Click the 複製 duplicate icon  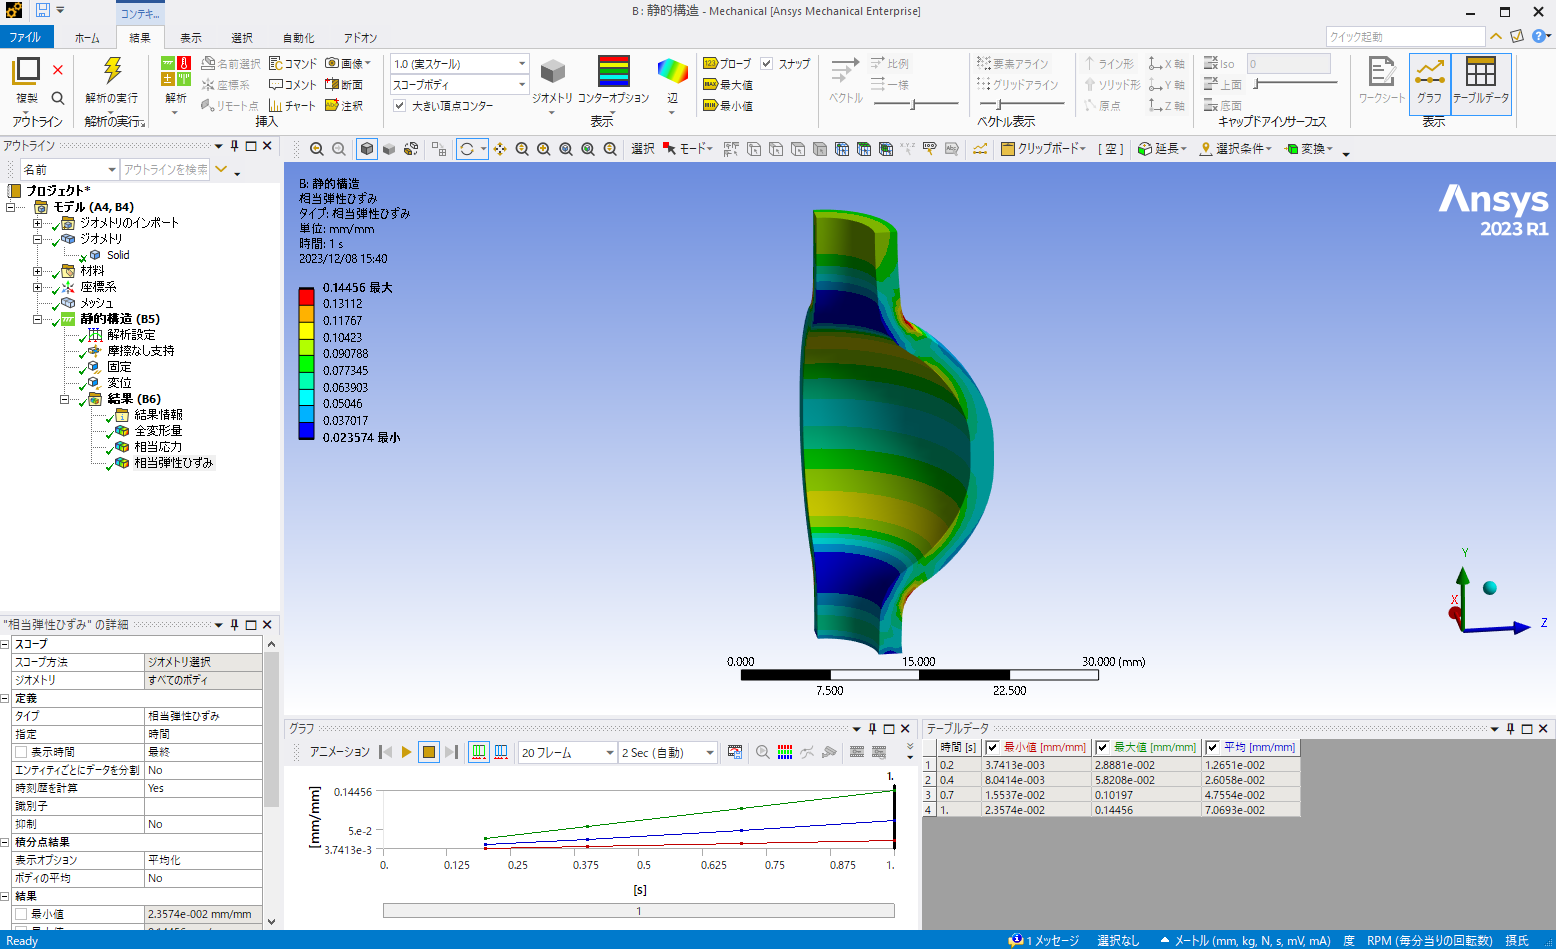click(x=27, y=70)
